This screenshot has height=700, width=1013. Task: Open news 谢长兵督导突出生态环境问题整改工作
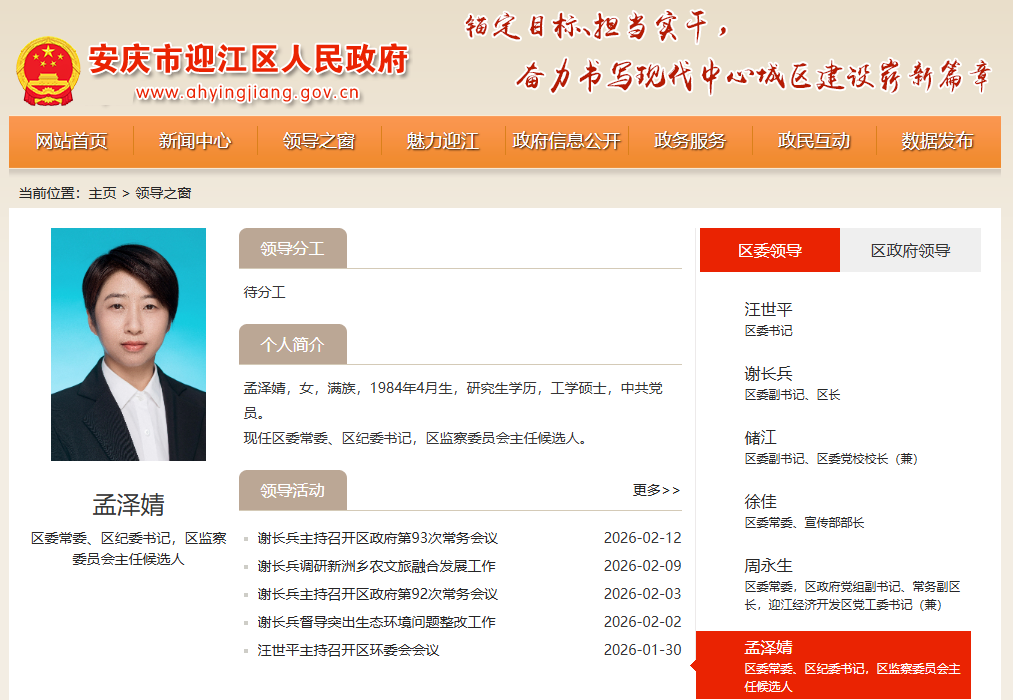click(376, 622)
